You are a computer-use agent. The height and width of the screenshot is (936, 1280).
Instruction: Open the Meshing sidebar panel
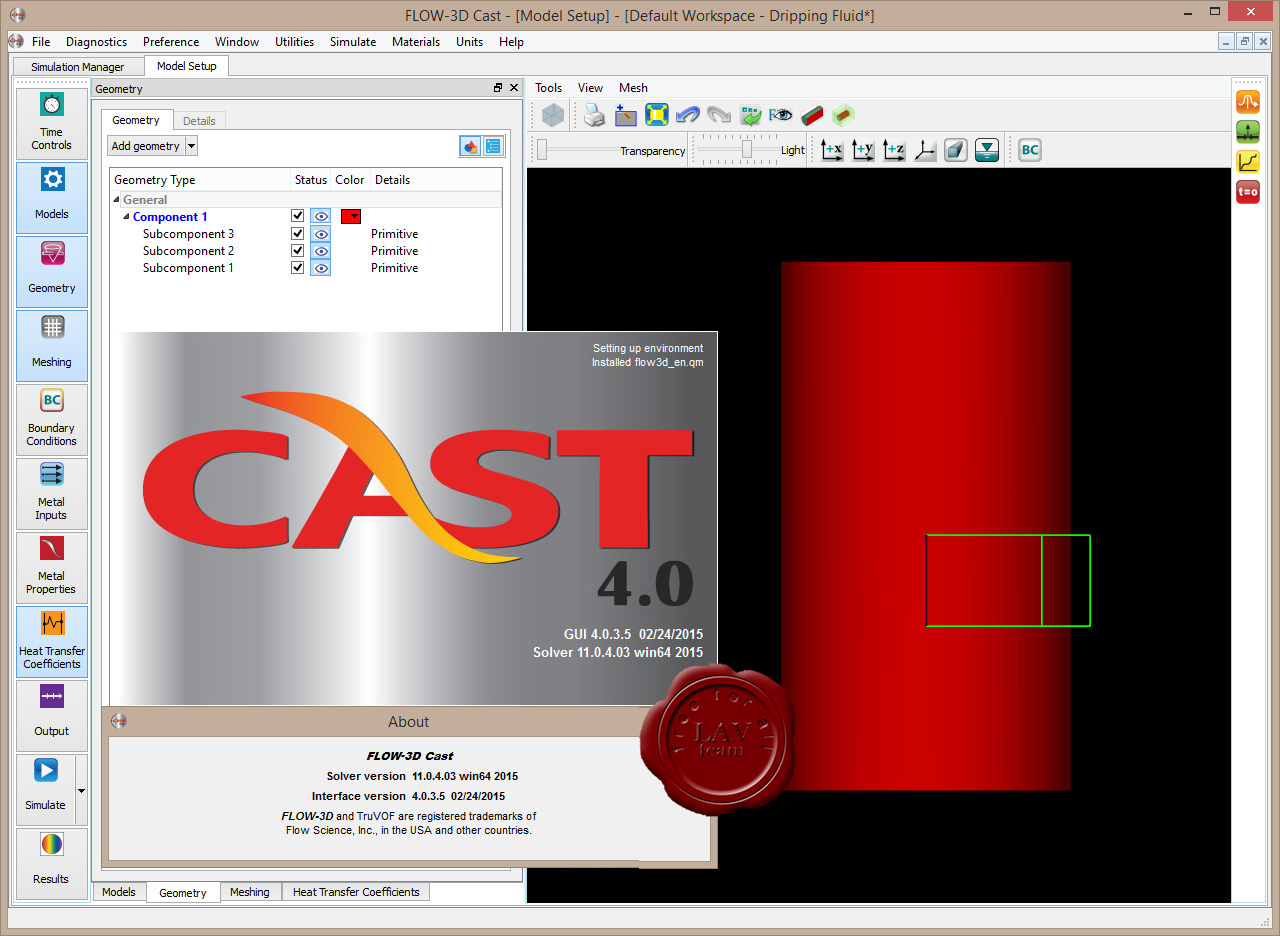point(51,345)
